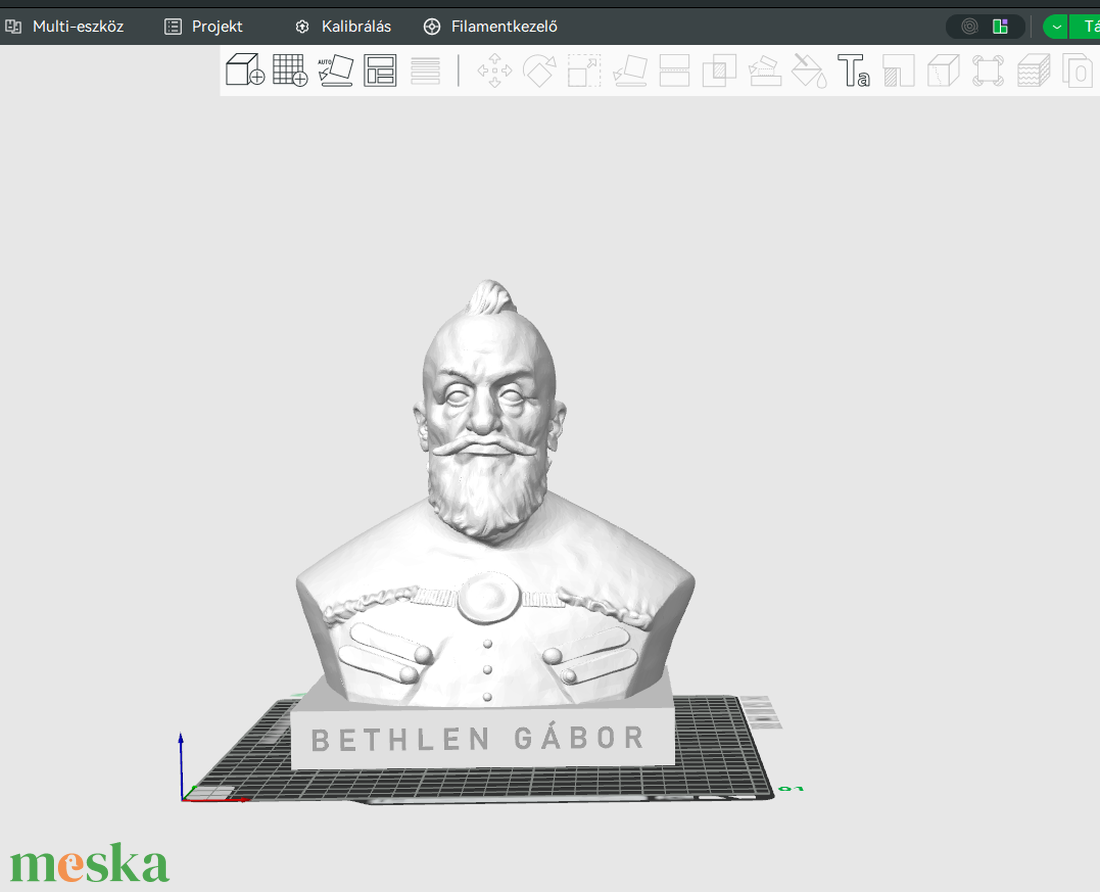Add a new plate with the grid-plus icon
This screenshot has height=892, width=1100.
pyautogui.click(x=290, y=70)
